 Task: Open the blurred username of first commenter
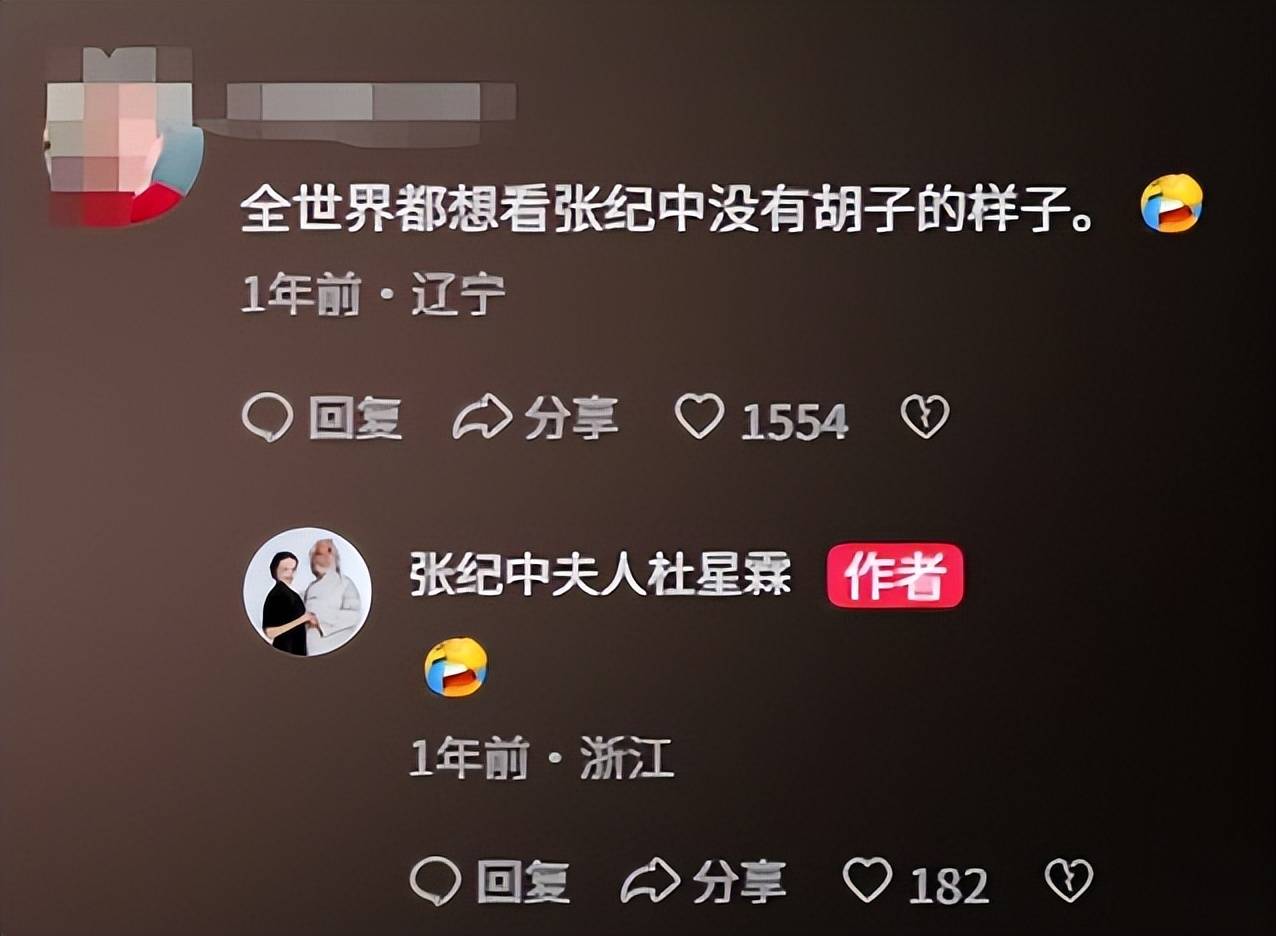point(371,102)
